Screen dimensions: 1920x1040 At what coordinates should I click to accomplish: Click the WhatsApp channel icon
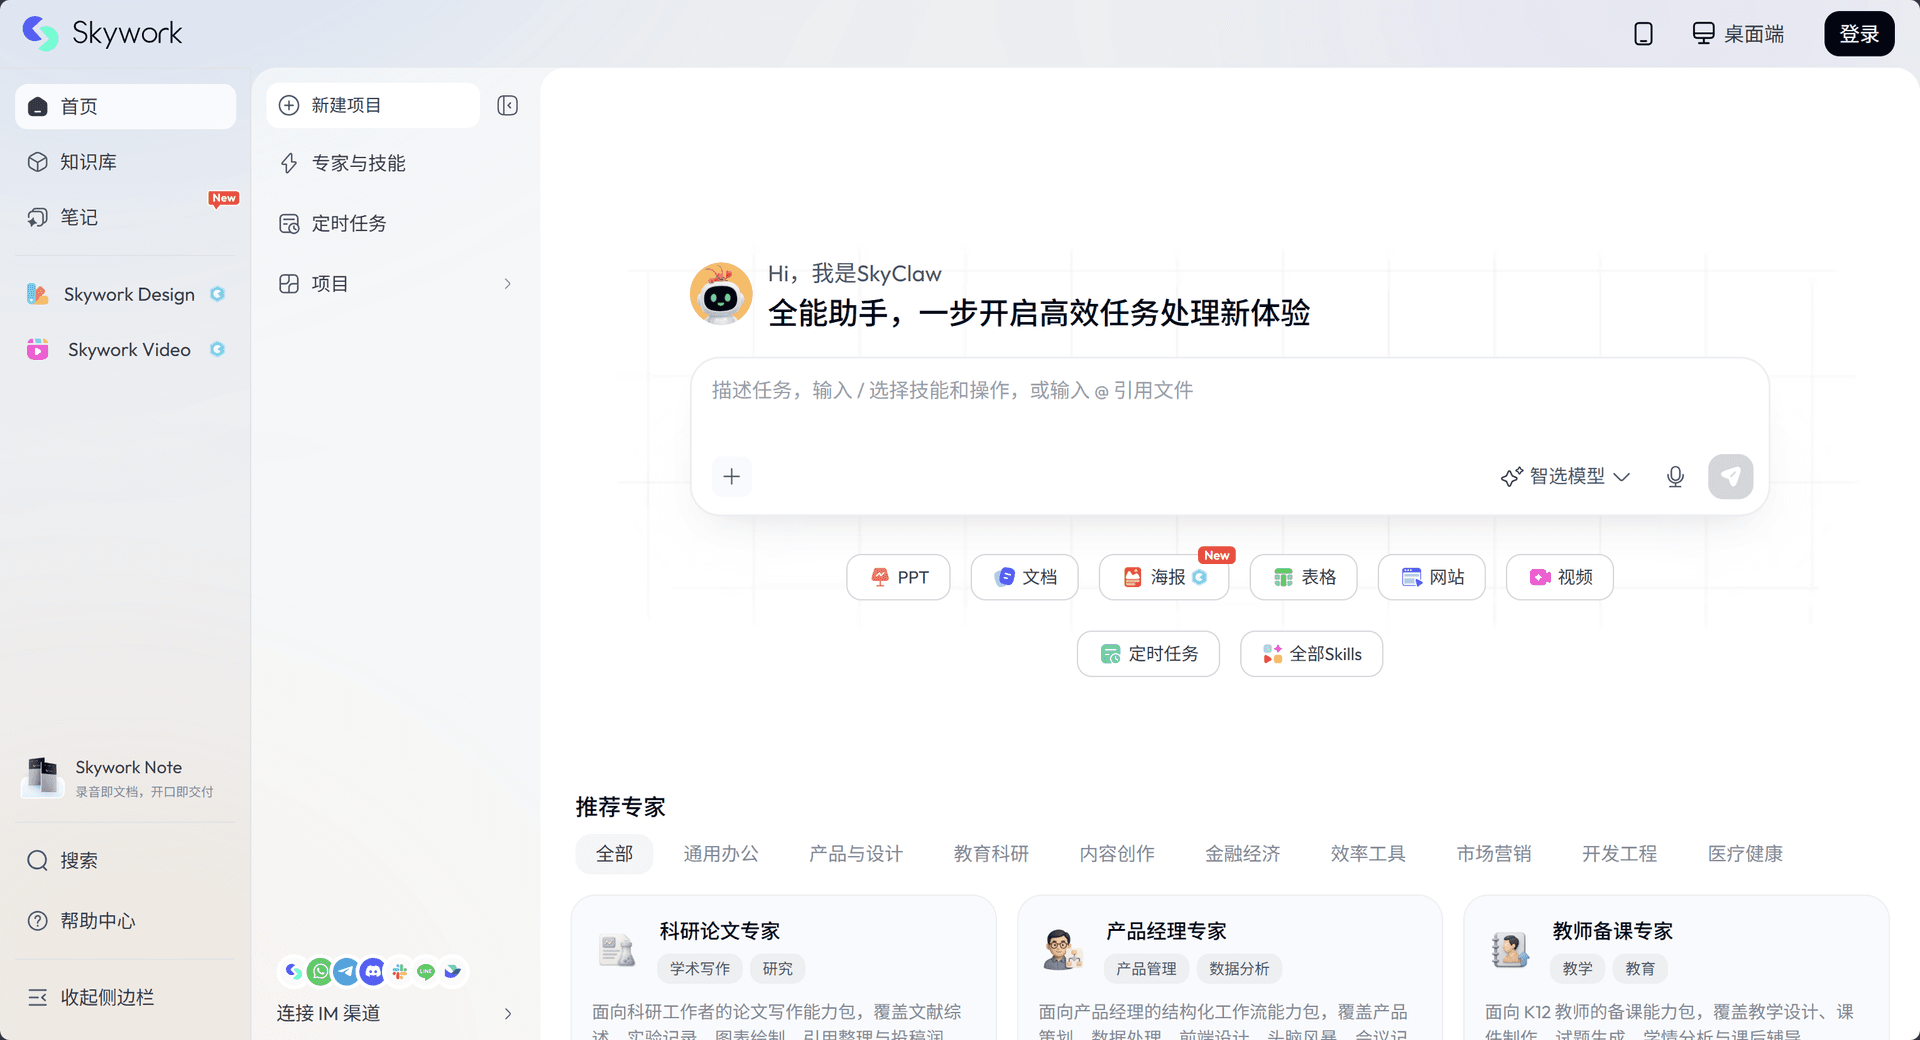[x=320, y=971]
